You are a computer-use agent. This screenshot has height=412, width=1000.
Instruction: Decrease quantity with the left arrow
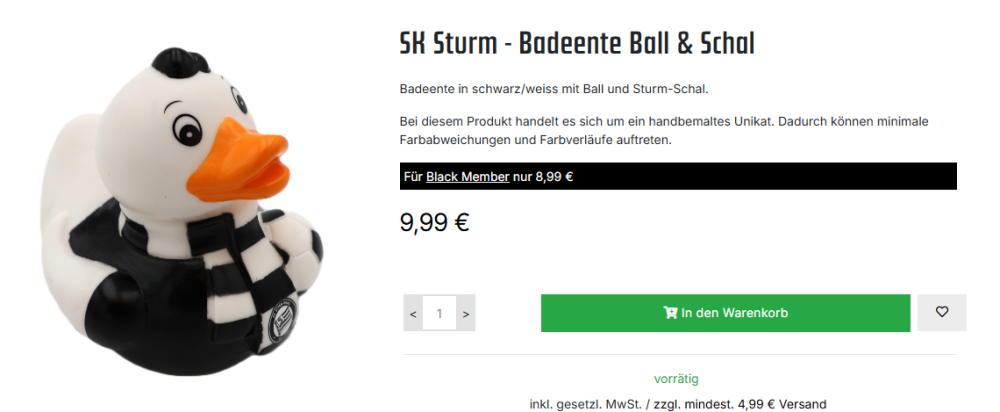coord(413,313)
